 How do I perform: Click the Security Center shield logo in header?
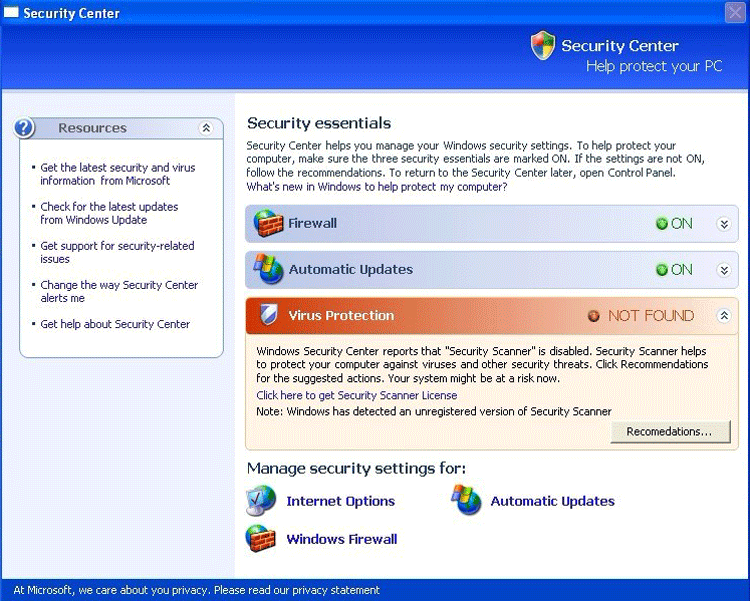point(543,45)
